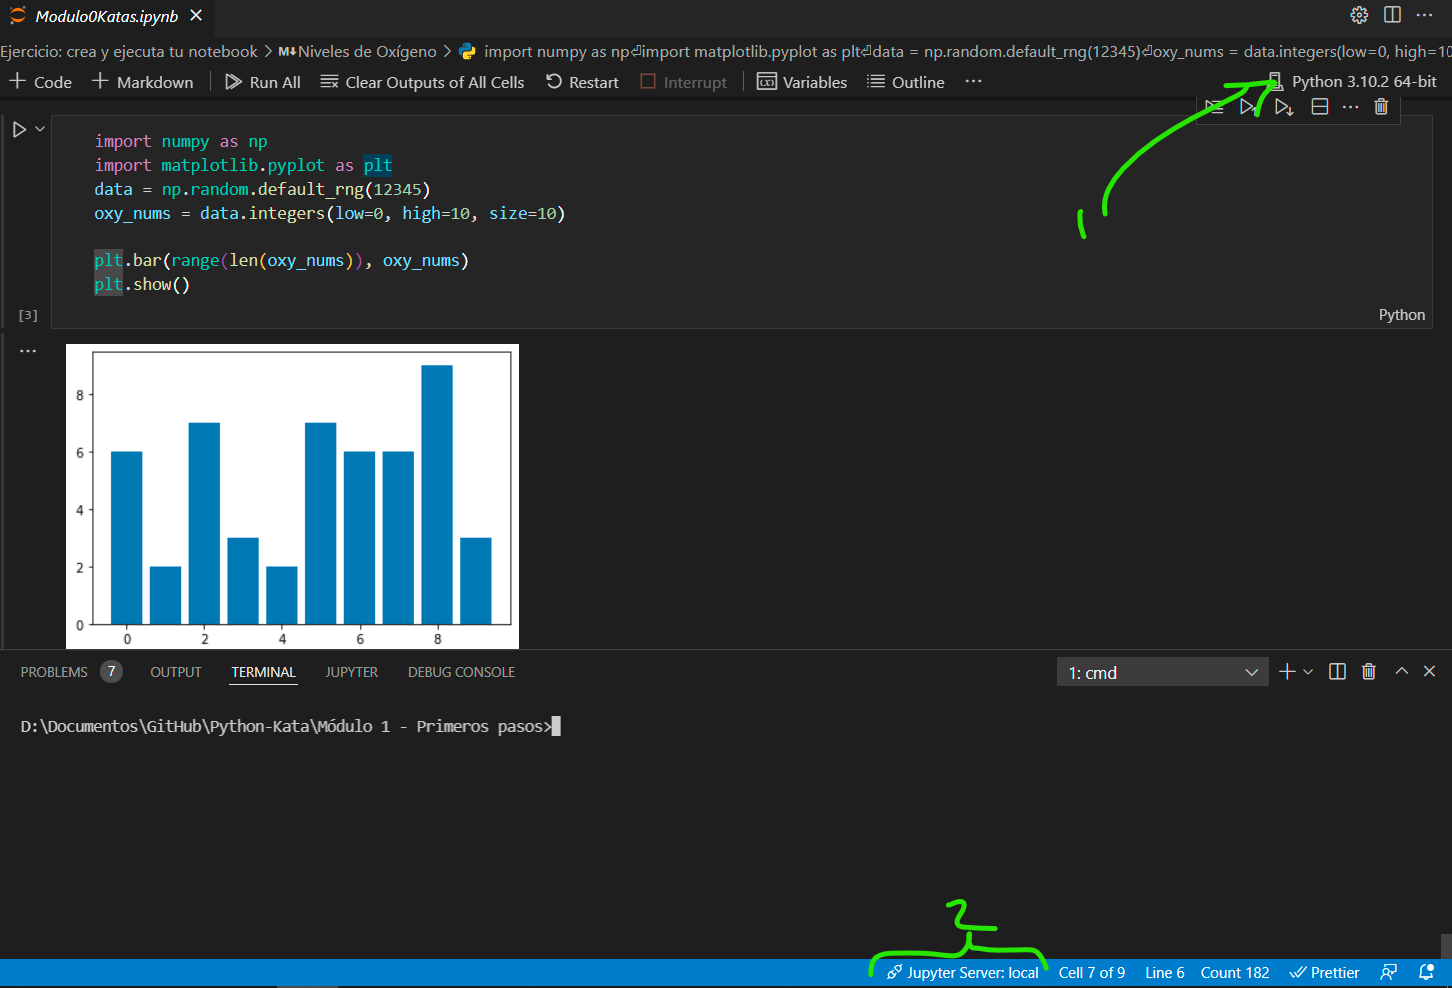Switch to TERMINAL panel tab
The width and height of the screenshot is (1452, 988).
264,672
